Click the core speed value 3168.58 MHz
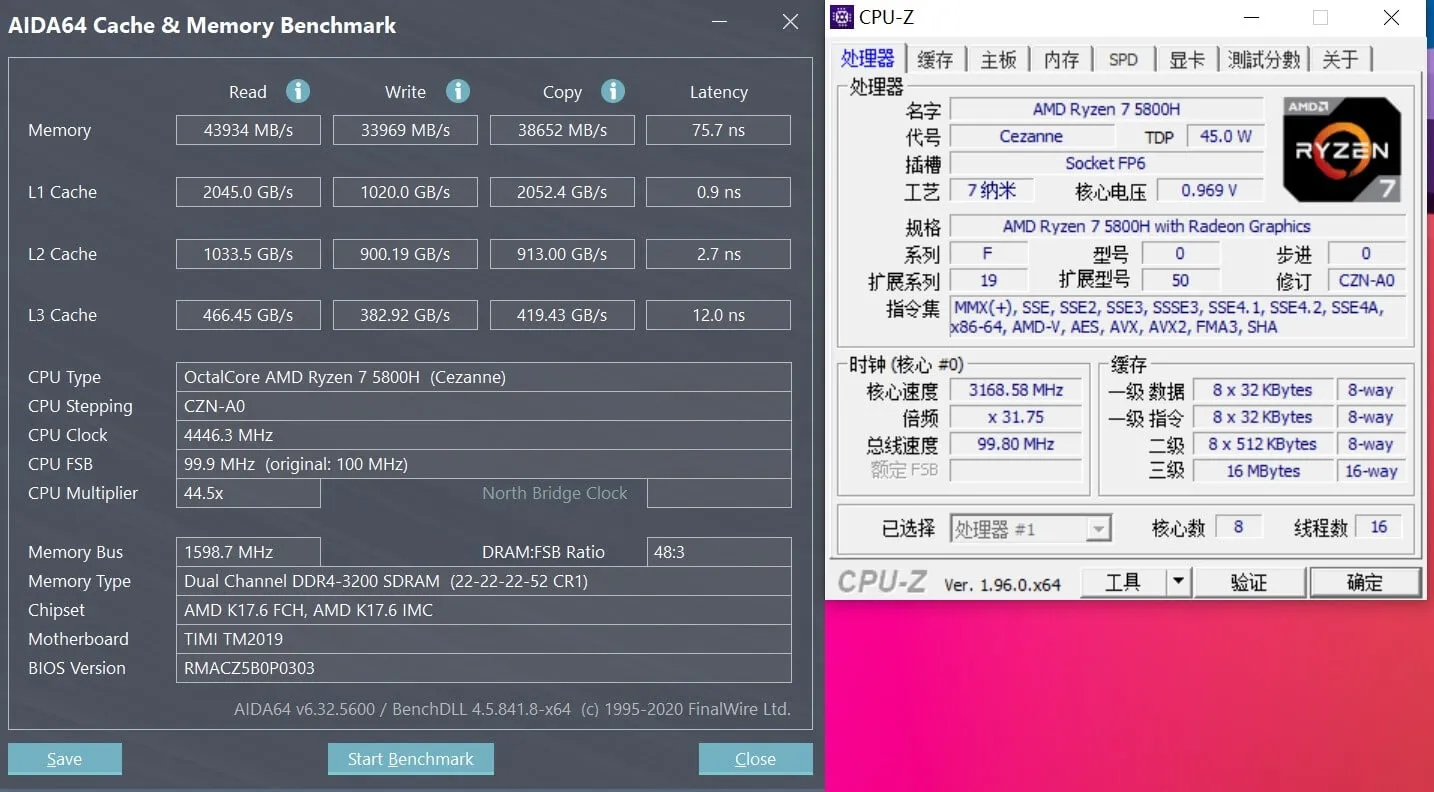Image resolution: width=1434 pixels, height=792 pixels. pos(1016,390)
